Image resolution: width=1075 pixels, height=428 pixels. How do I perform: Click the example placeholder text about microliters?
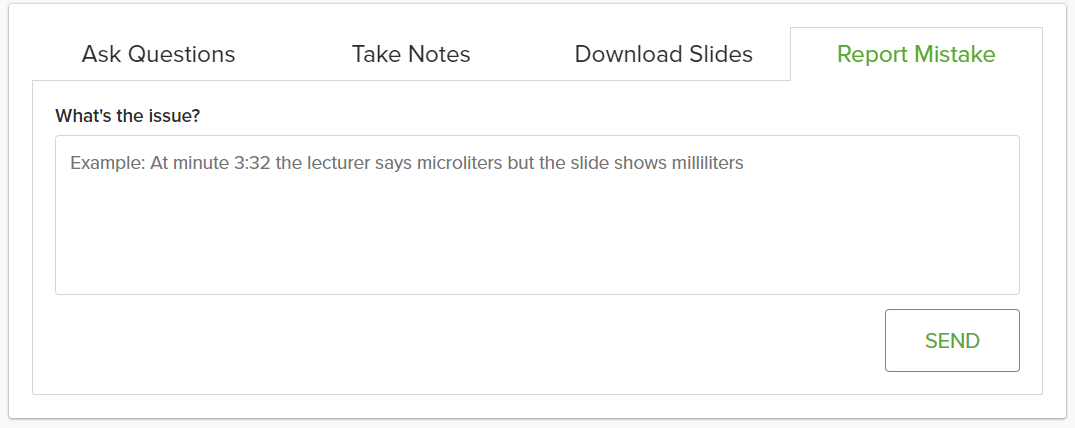pos(407,164)
